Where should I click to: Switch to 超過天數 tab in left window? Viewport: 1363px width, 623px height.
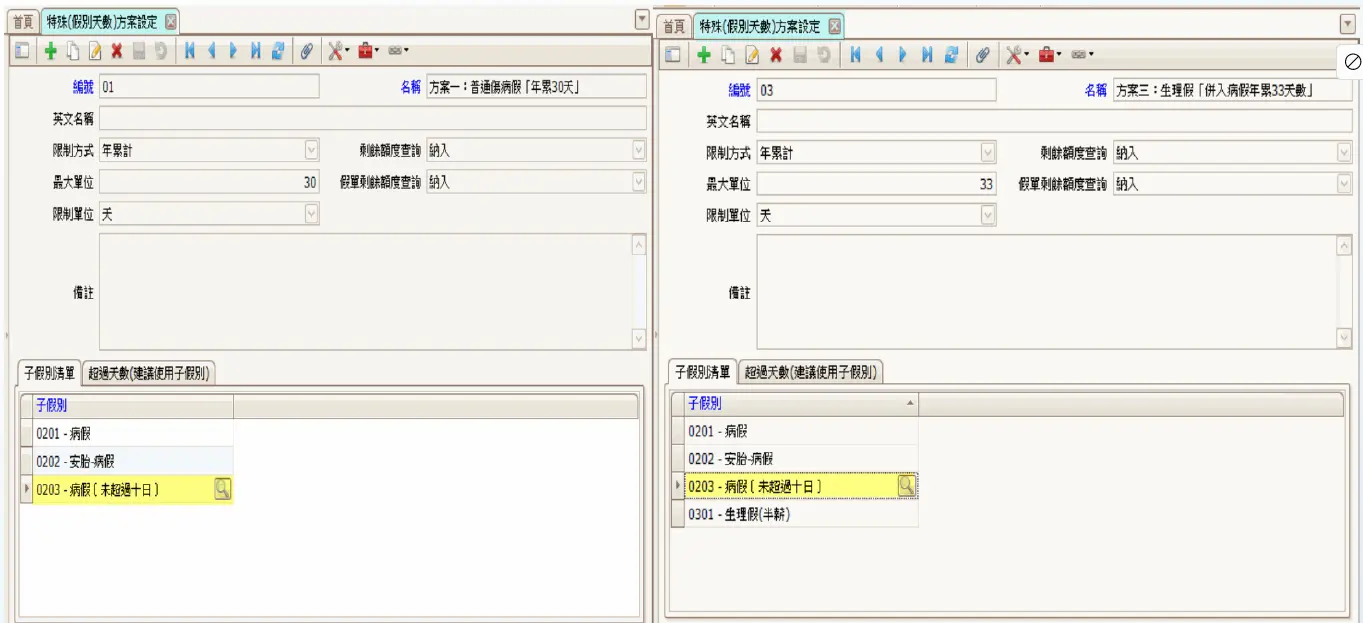point(150,374)
